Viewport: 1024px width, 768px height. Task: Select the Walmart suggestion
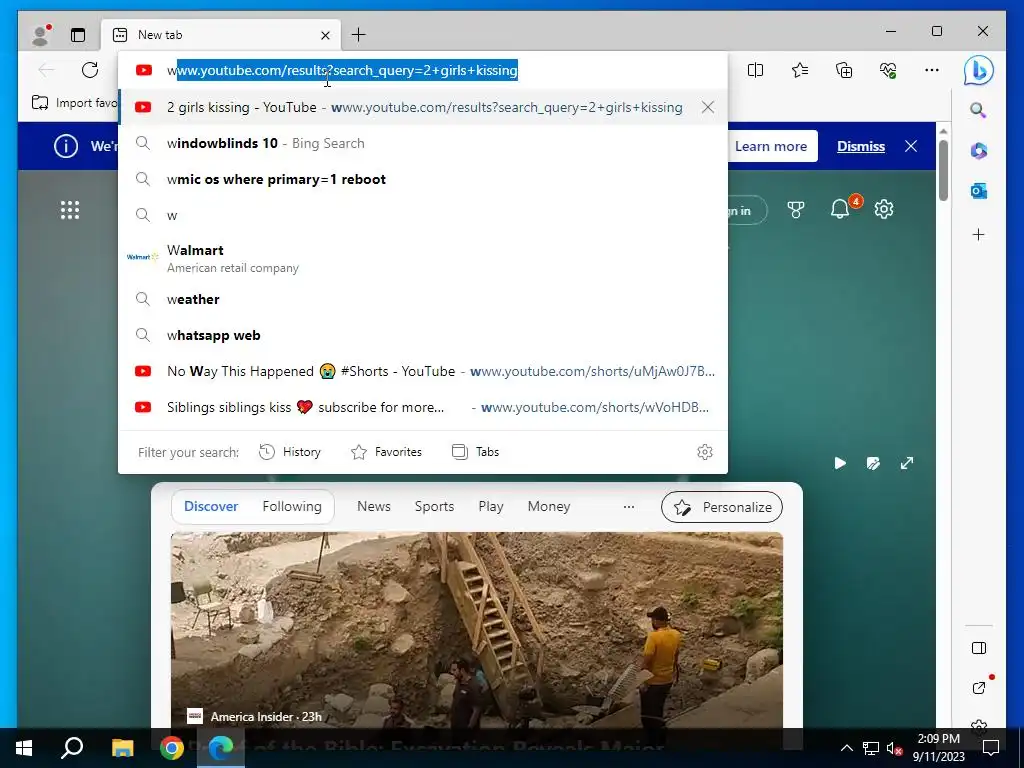423,258
